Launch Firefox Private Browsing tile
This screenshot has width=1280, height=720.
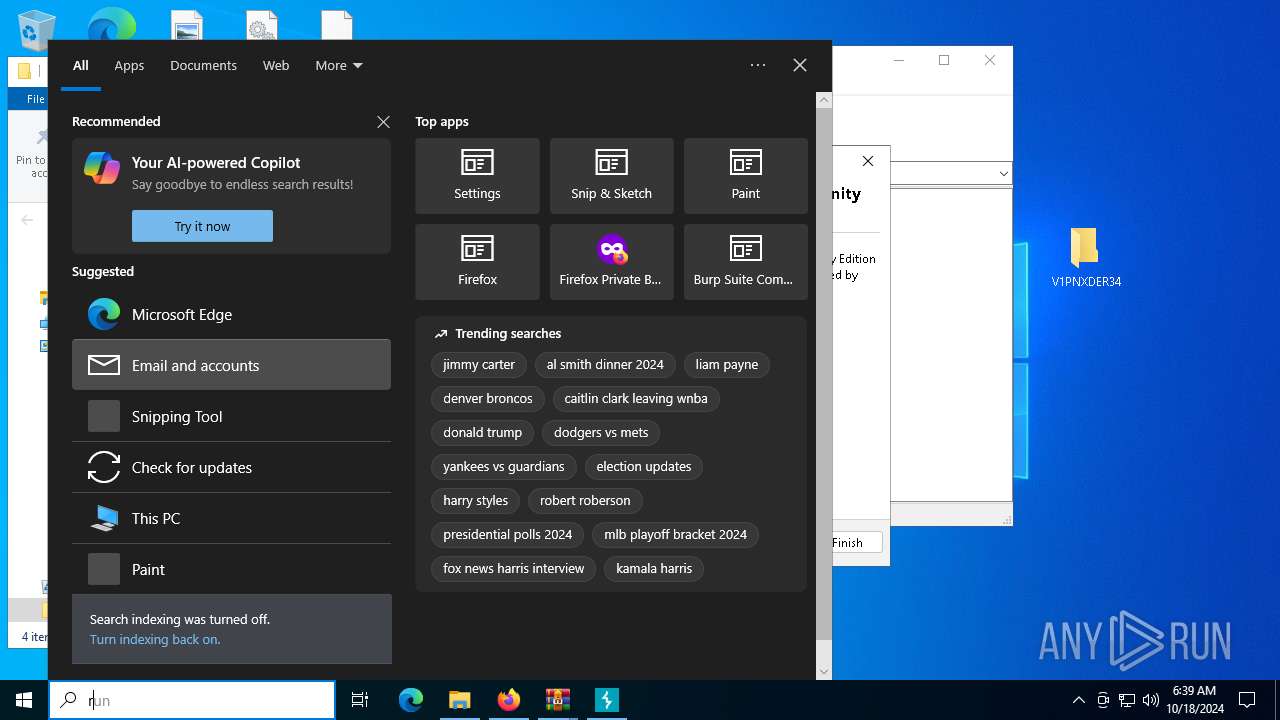coord(611,262)
